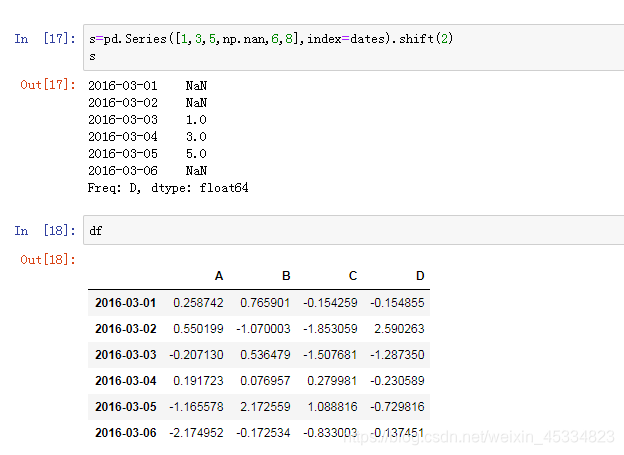Click cell value -0.230589
This screenshot has height=455, width=624.
click(397, 381)
